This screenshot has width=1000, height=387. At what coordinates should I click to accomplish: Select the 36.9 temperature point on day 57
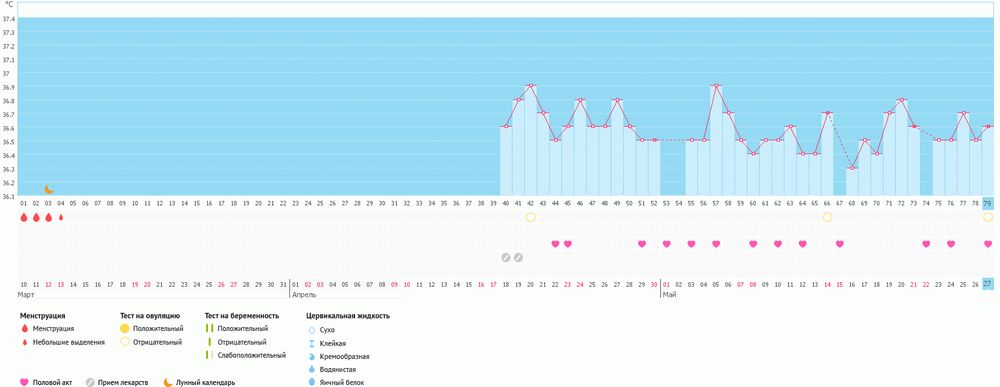coord(716,85)
